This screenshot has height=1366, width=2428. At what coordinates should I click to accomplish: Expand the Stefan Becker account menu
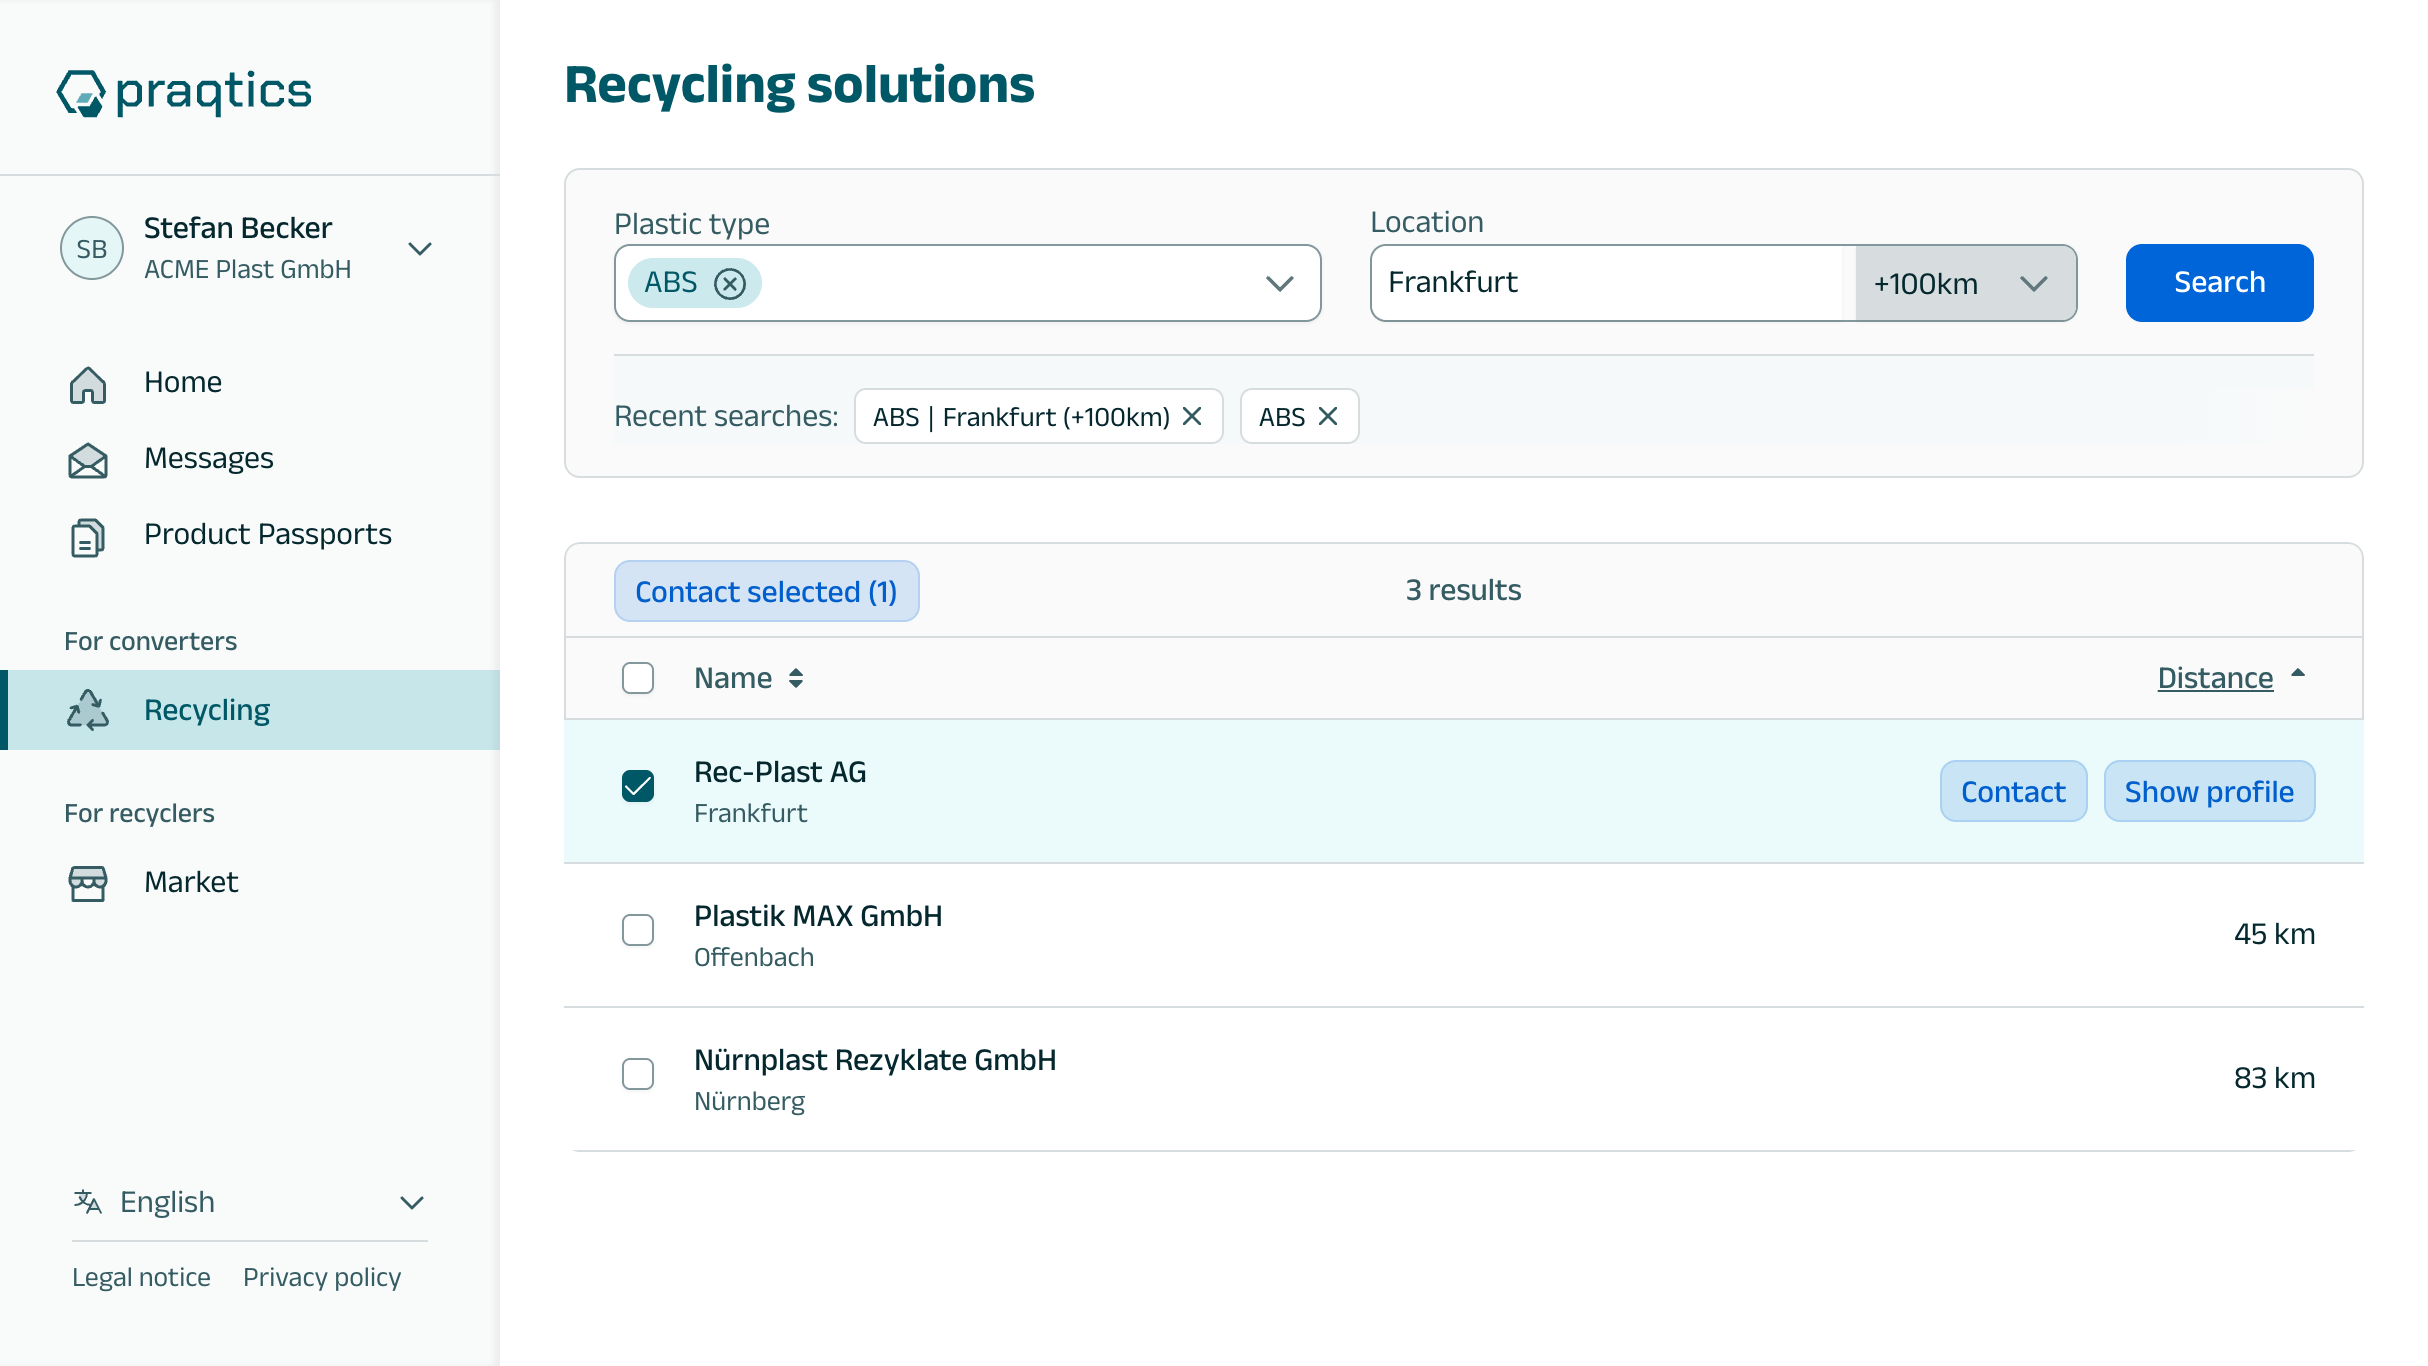pos(420,248)
